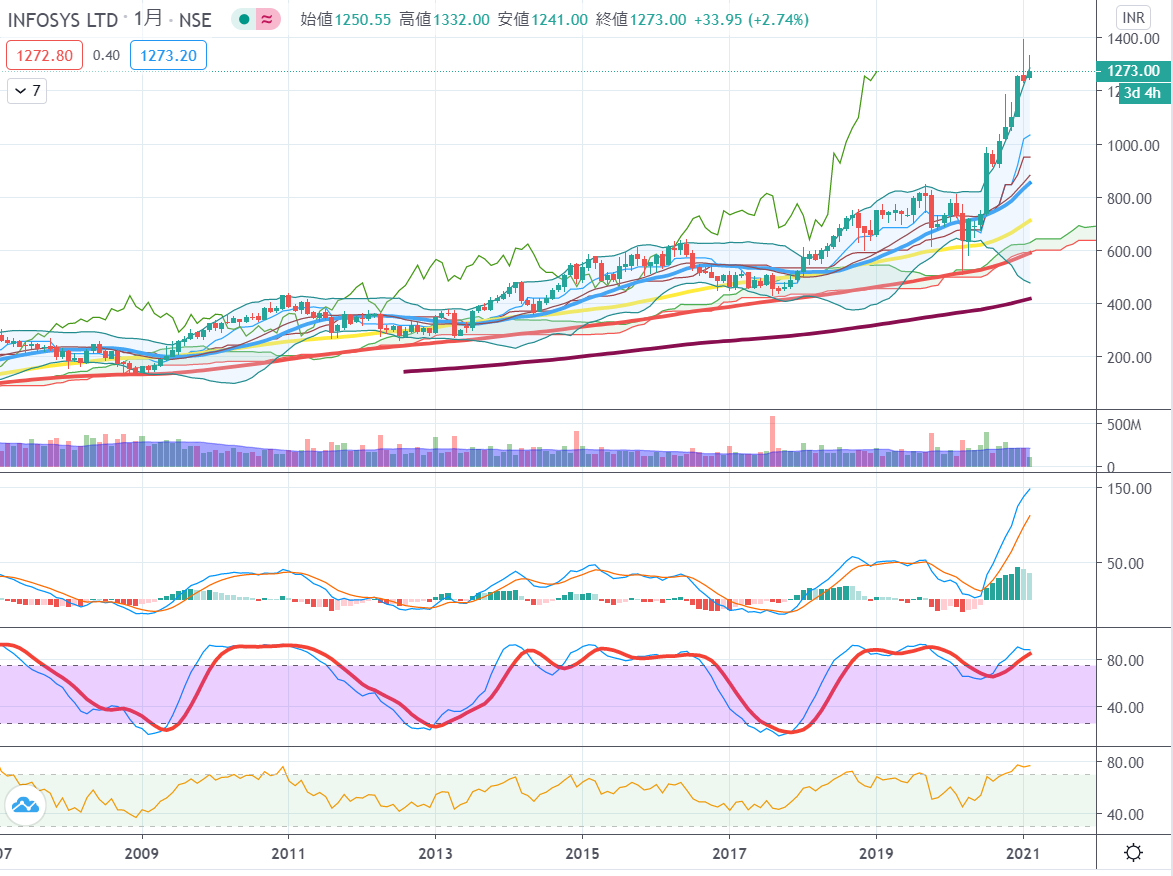Open chart settings gear icon
This screenshot has height=876, width=1173.
(x=1133, y=852)
